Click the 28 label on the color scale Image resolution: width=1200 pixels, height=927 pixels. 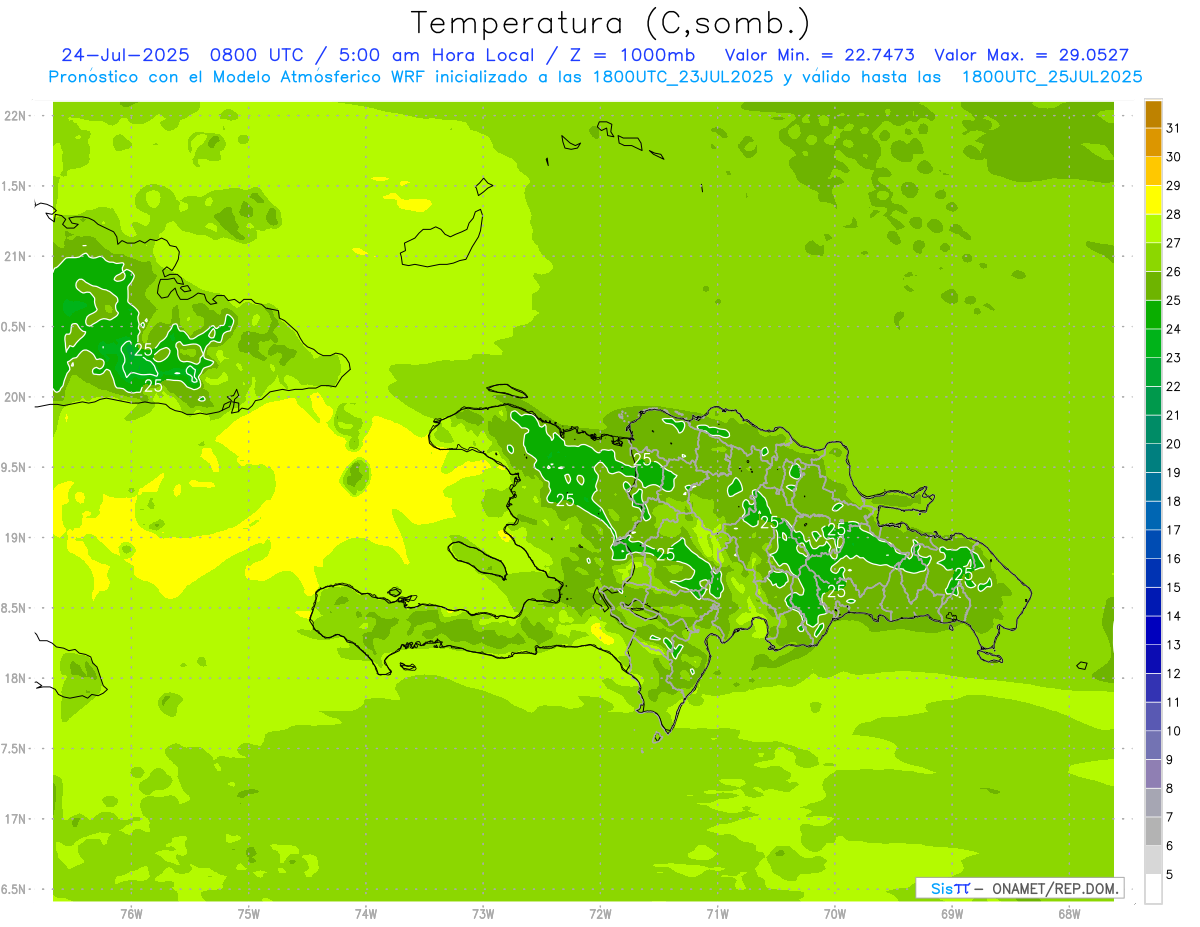click(1174, 214)
